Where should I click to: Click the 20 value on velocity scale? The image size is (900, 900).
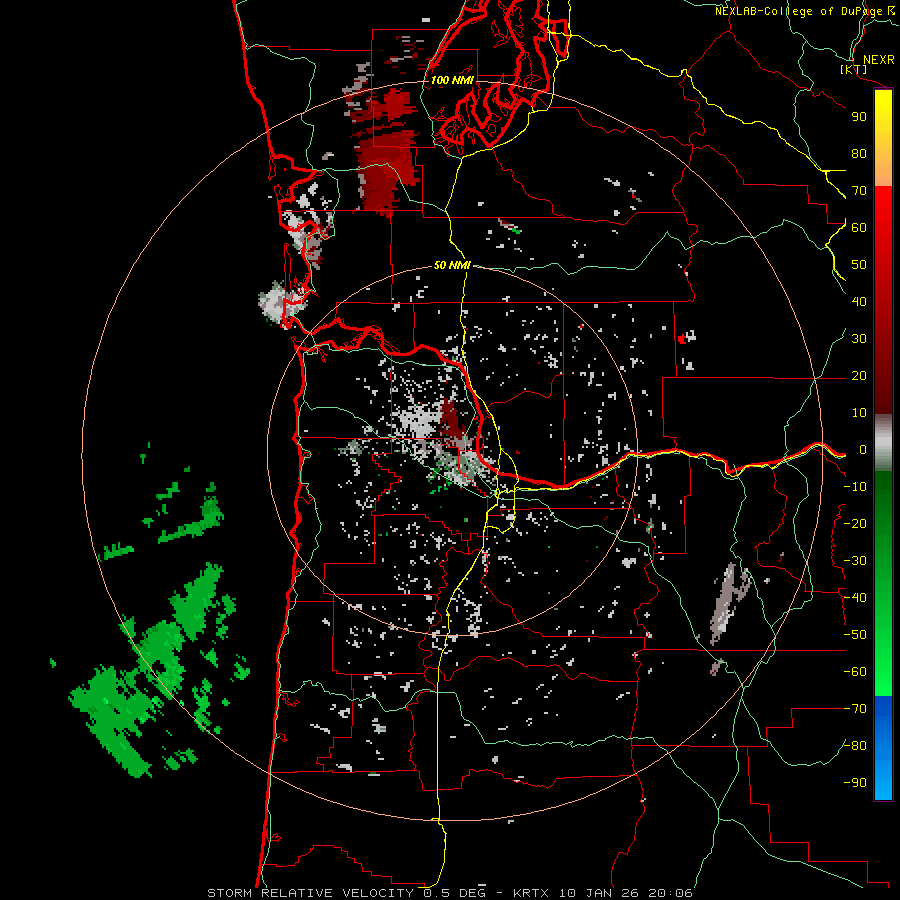859,376
